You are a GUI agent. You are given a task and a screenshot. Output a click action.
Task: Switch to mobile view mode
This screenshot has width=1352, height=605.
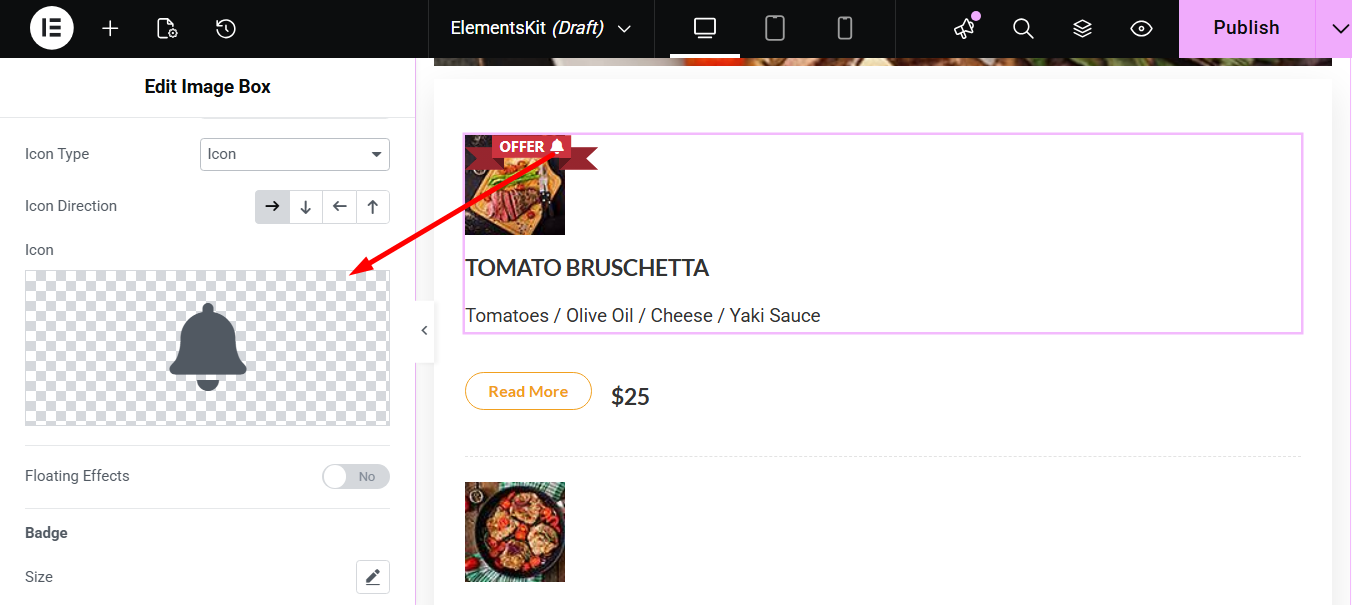point(845,28)
